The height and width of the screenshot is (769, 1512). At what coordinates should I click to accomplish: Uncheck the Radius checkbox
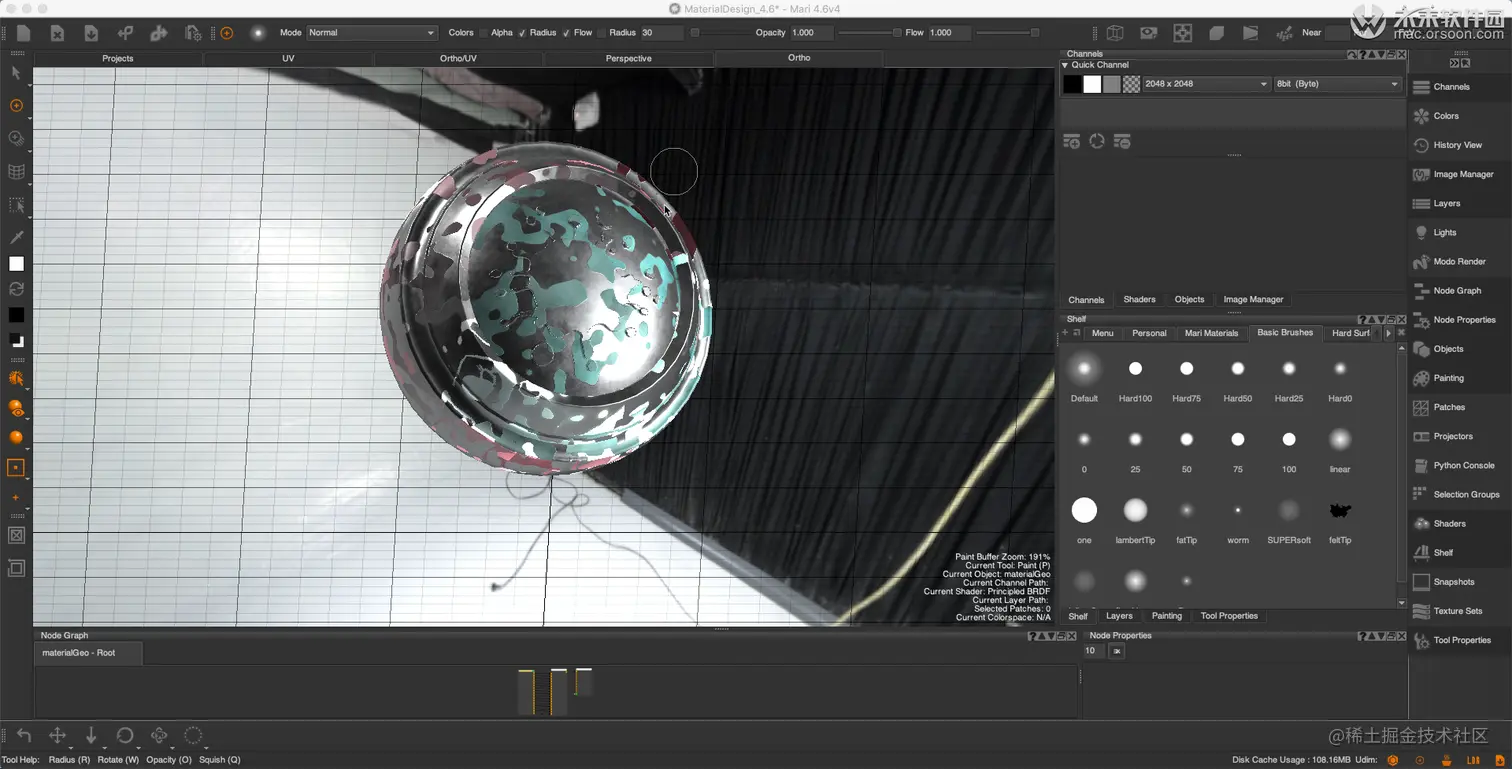point(566,33)
